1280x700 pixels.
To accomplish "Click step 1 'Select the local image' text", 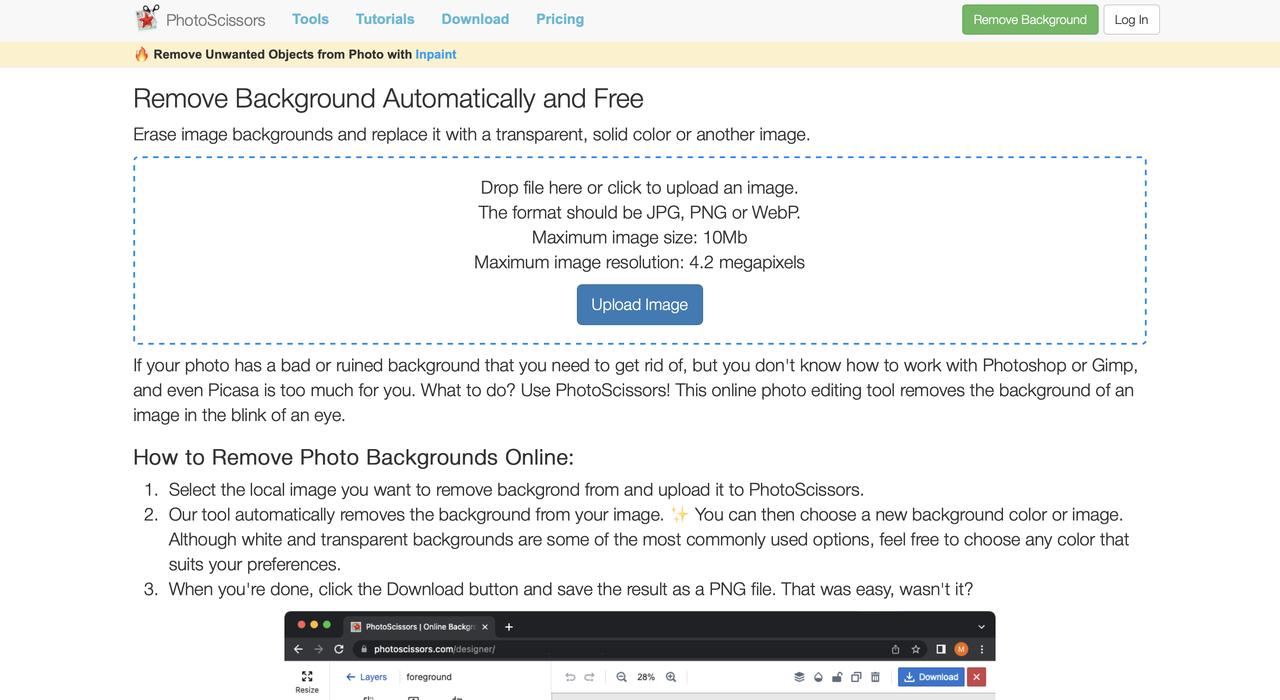I will point(516,489).
